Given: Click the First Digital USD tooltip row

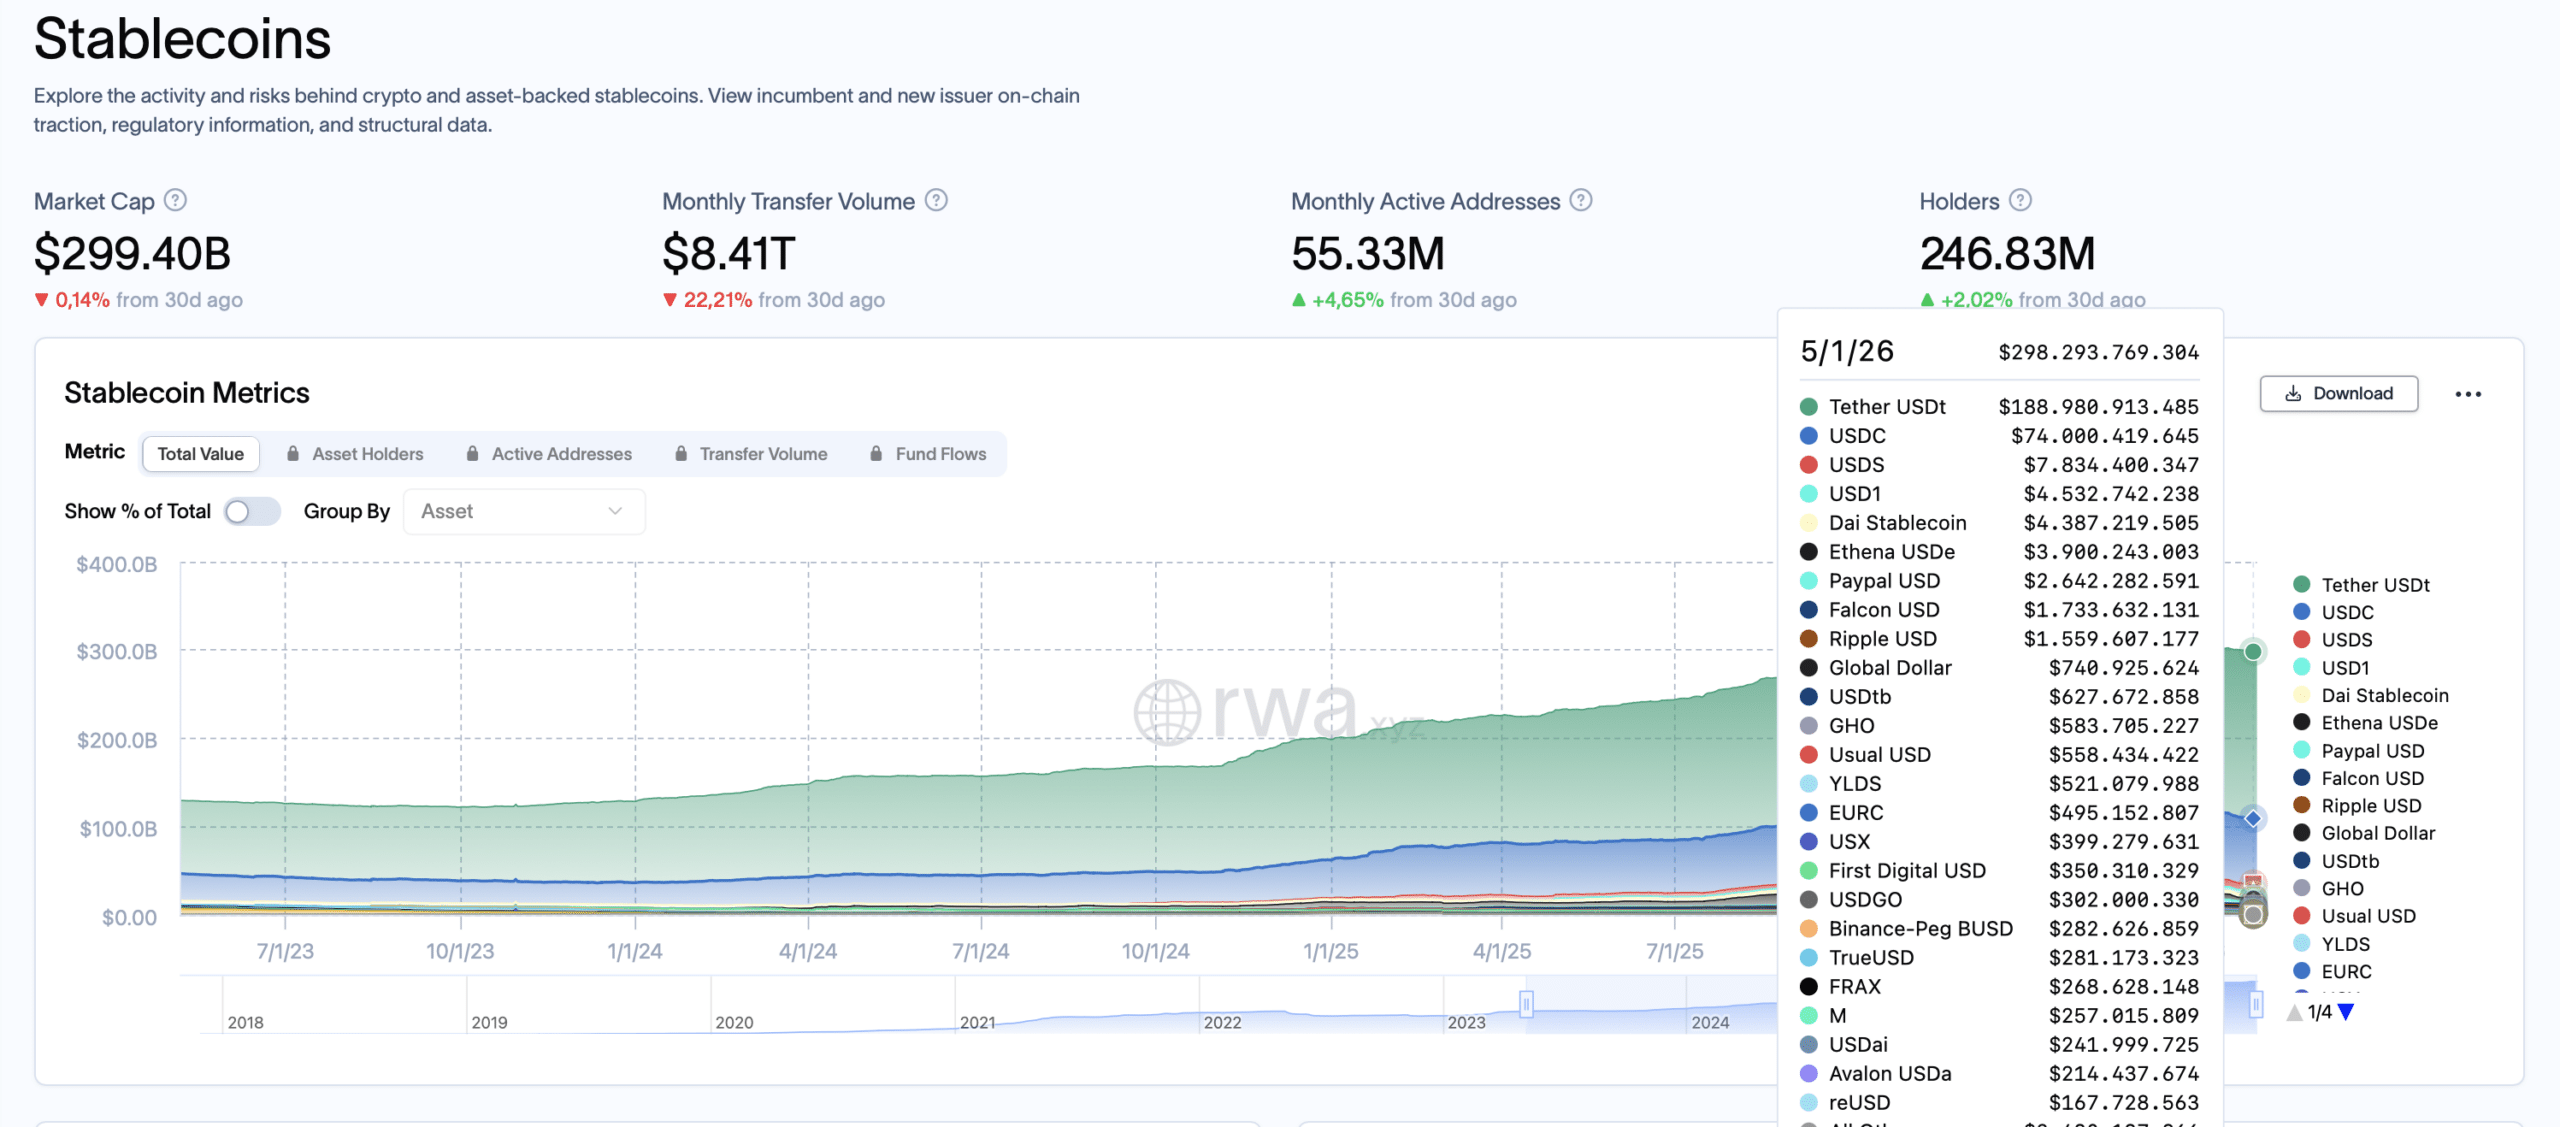Looking at the screenshot, I should click(x=1999, y=871).
